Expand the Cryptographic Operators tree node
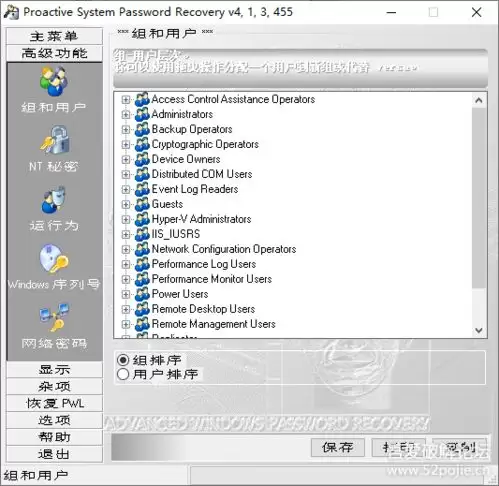The width and height of the screenshot is (499, 486). coord(126,144)
